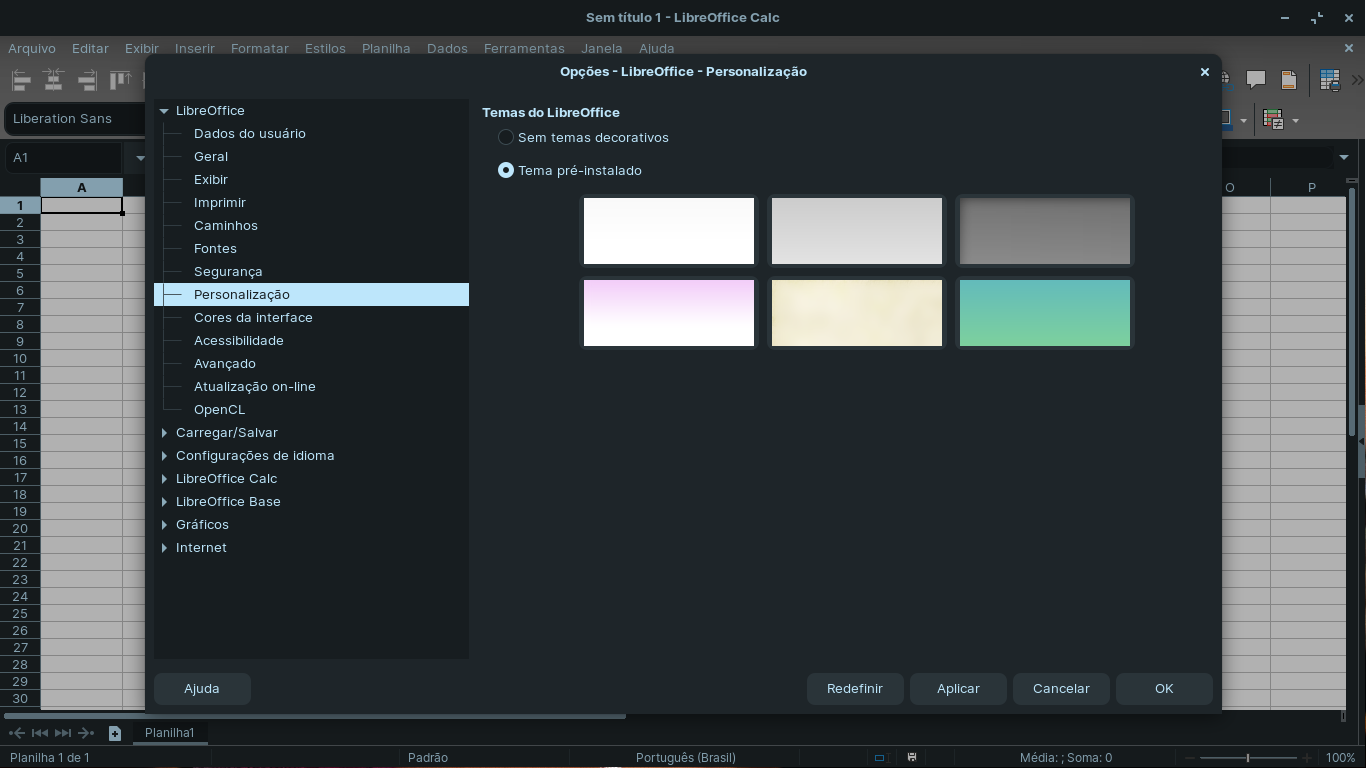
Task: Click the document save status icon
Action: [911, 757]
